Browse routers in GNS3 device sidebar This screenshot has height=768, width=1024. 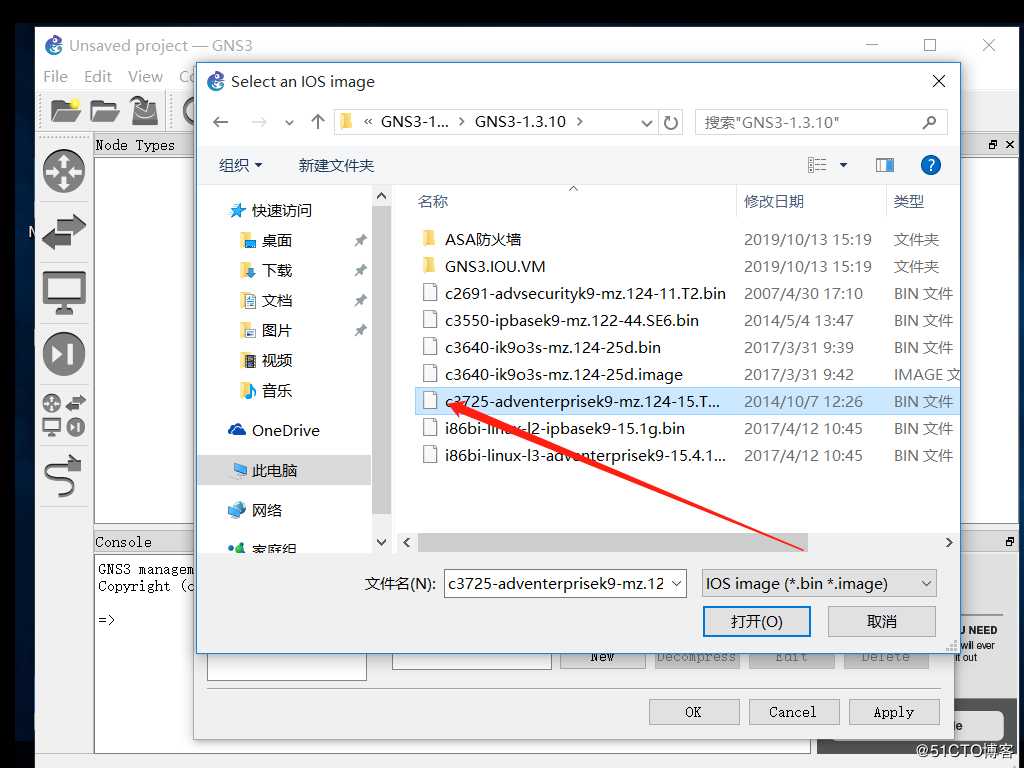click(x=64, y=171)
